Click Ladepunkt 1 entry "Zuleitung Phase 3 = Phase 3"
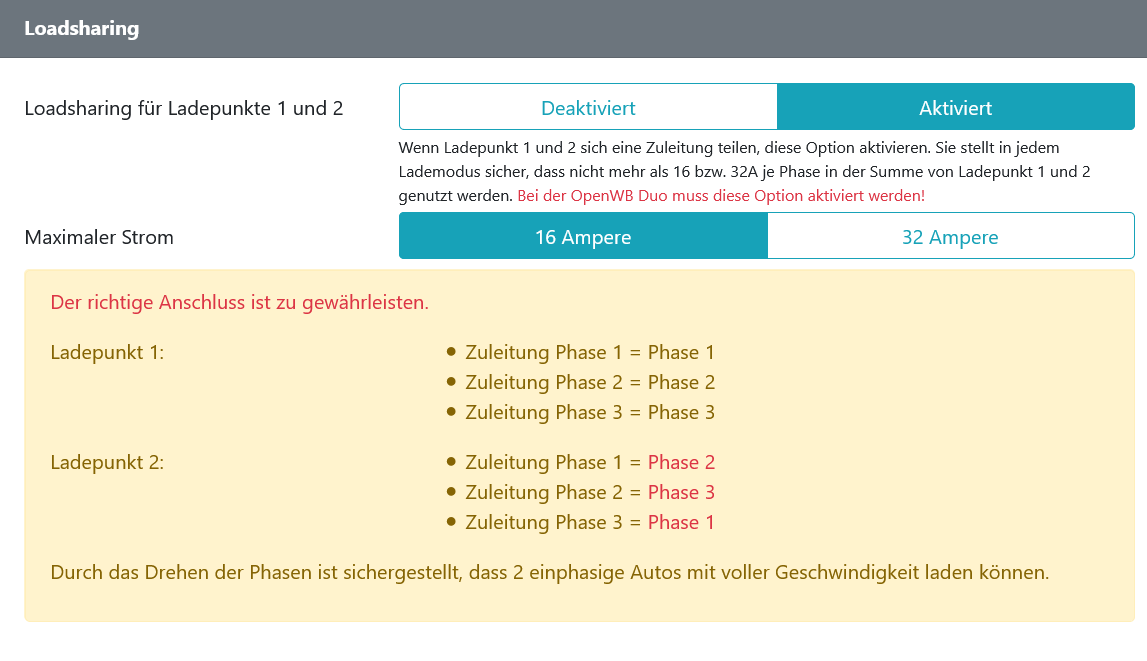 (590, 412)
